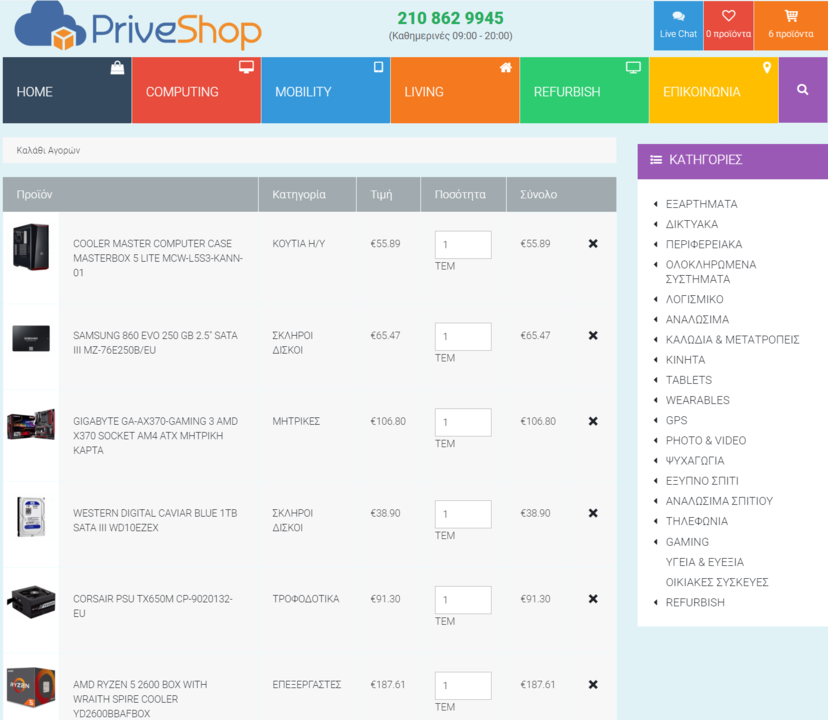The width and height of the screenshot is (828, 720).
Task: Edit quantity for Cooler Master case
Action: (x=463, y=245)
